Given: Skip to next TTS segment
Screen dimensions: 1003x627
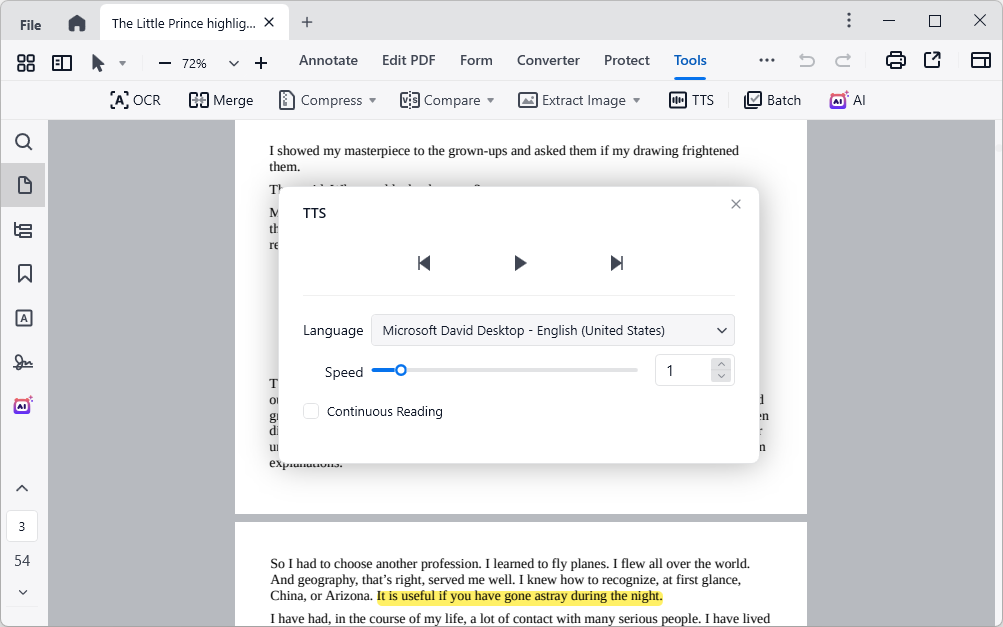Looking at the screenshot, I should [x=617, y=263].
